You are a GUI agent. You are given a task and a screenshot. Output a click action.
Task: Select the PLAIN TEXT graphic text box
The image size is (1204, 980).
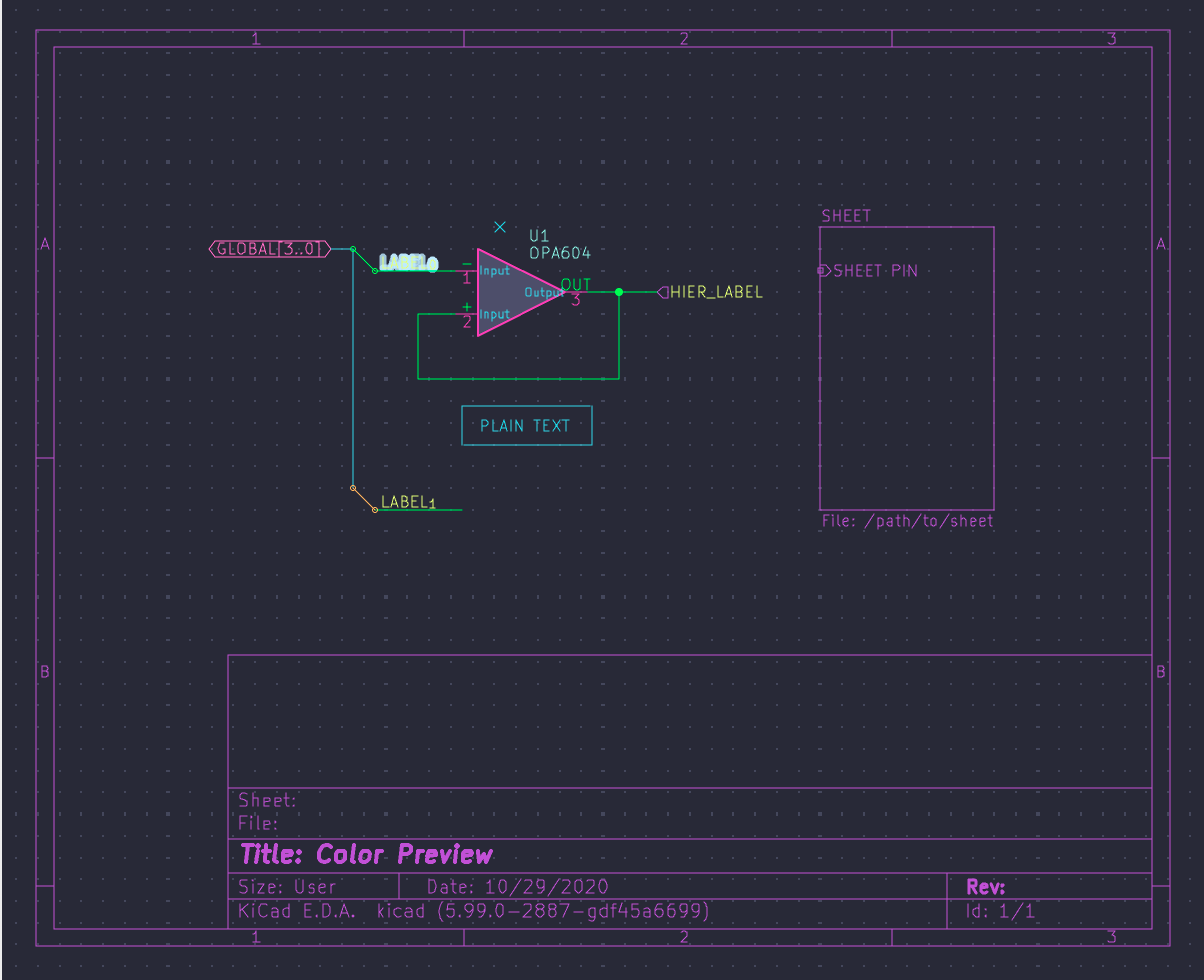click(527, 425)
